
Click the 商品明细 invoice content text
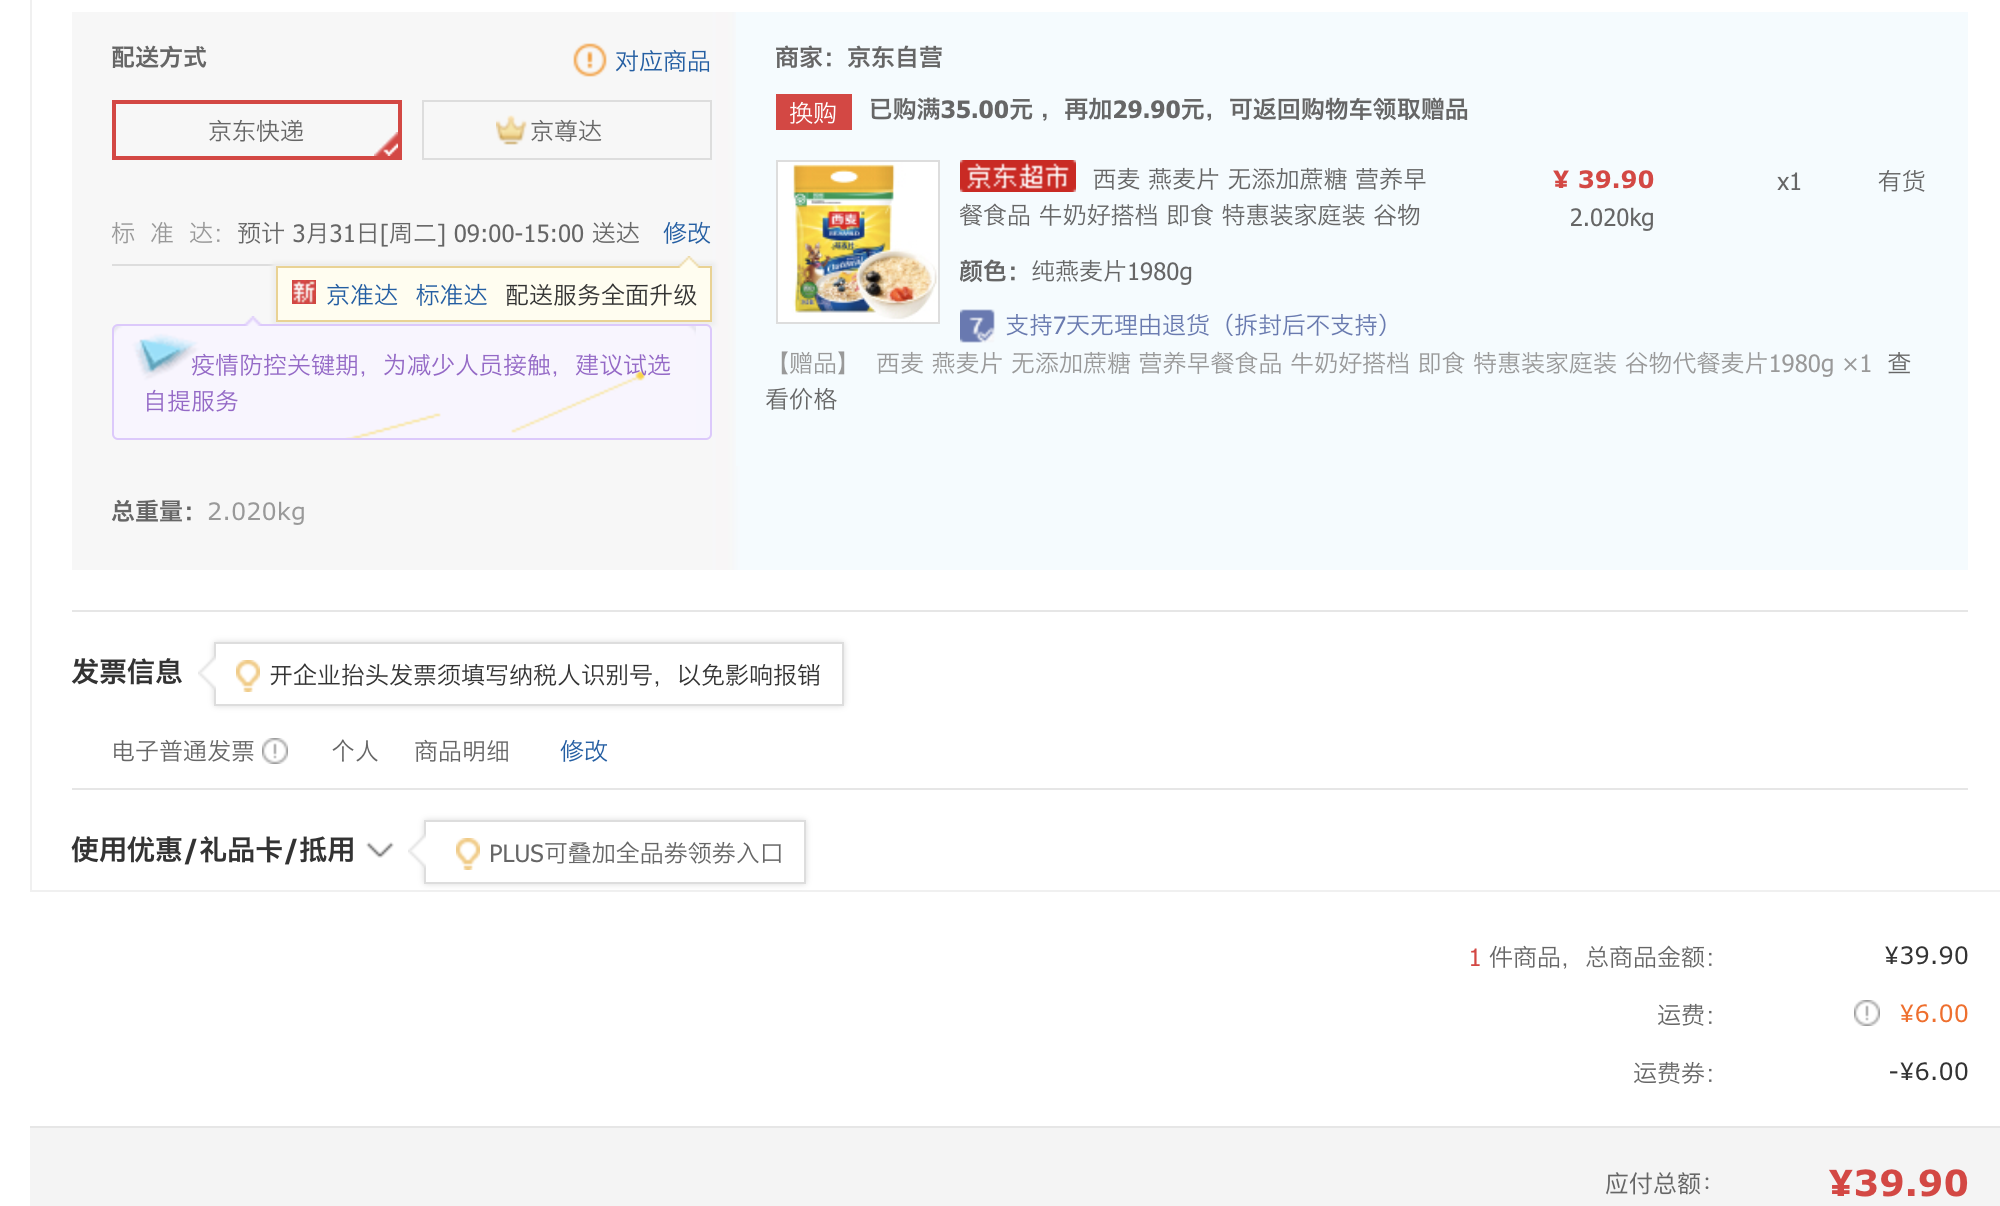click(462, 751)
